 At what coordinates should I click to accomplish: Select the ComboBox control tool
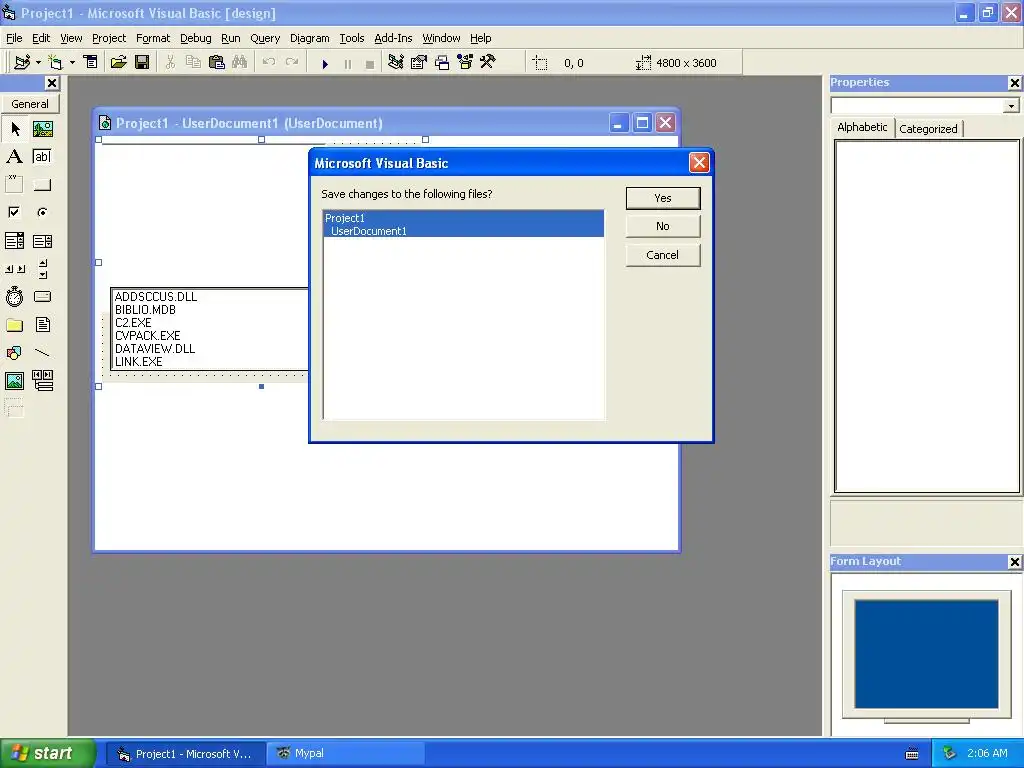point(14,241)
